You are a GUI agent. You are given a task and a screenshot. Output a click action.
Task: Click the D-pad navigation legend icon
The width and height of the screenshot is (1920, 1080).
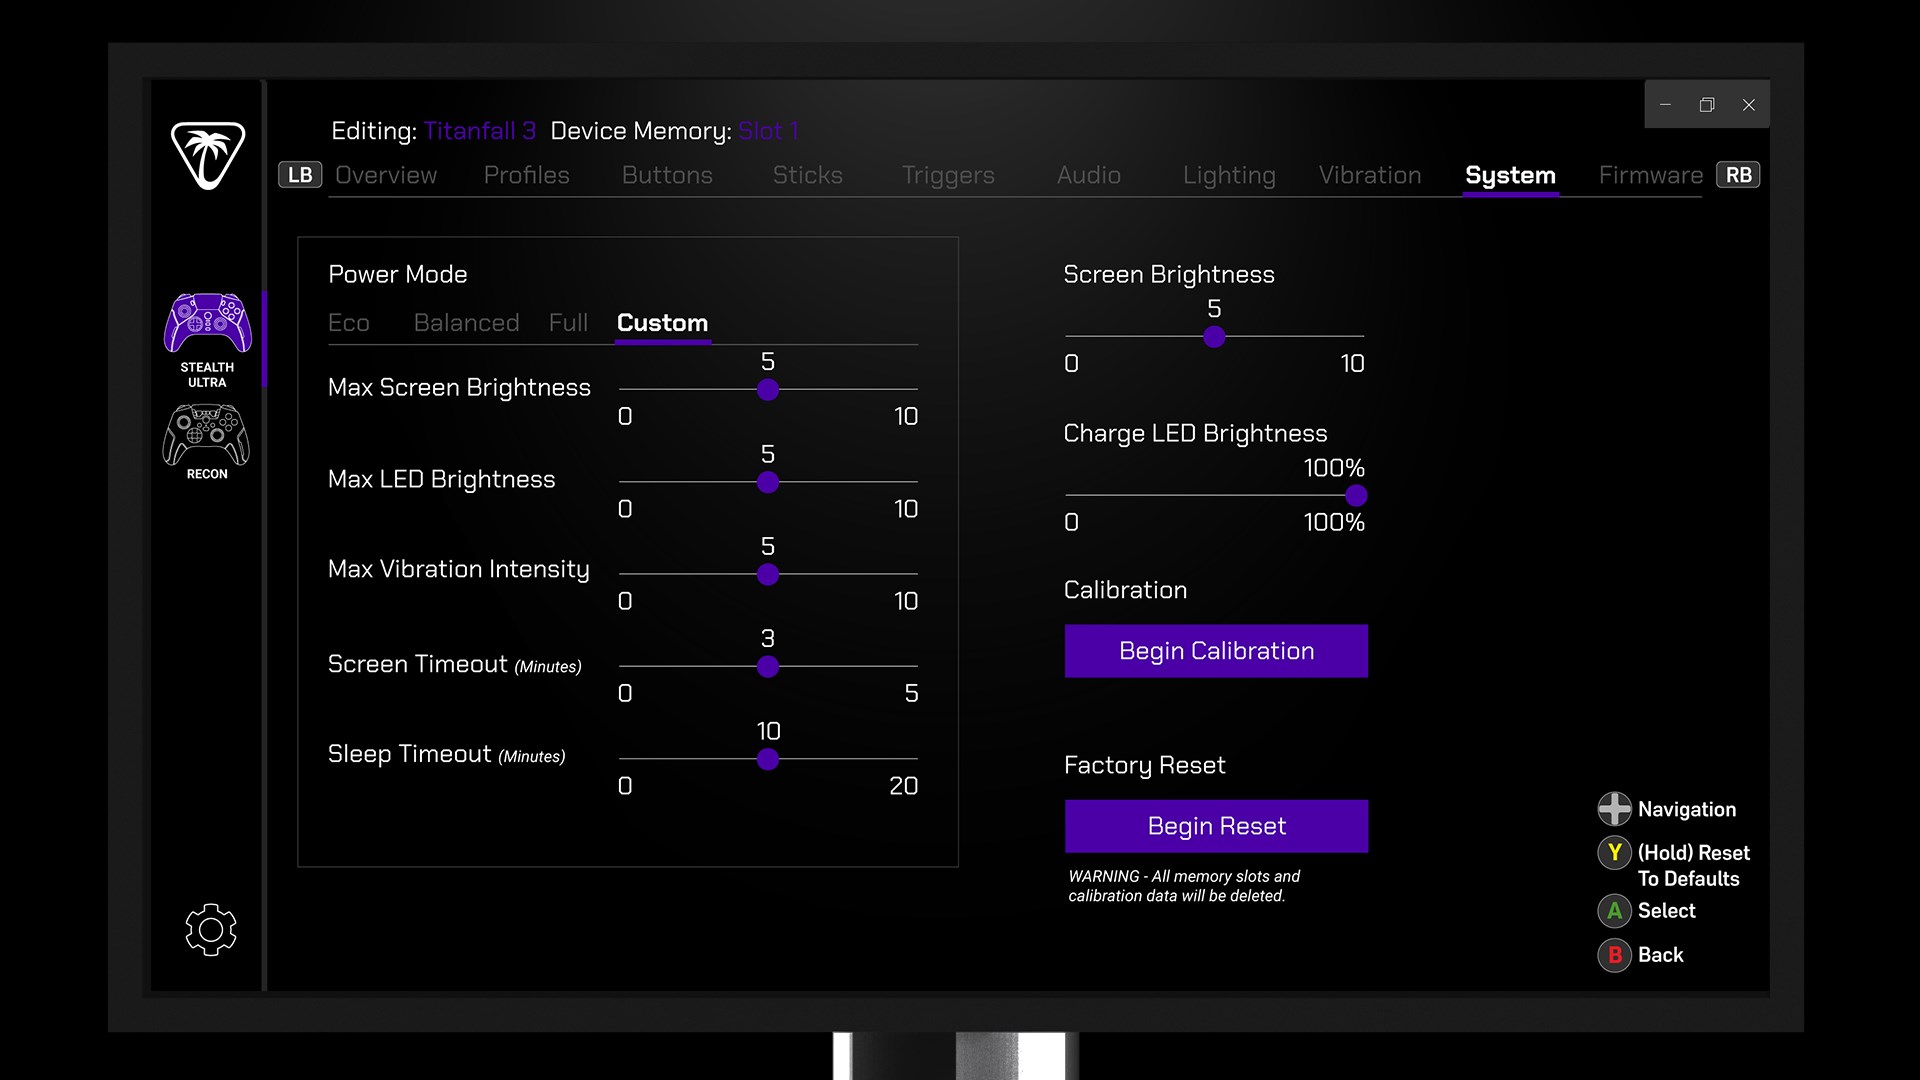pos(1614,809)
